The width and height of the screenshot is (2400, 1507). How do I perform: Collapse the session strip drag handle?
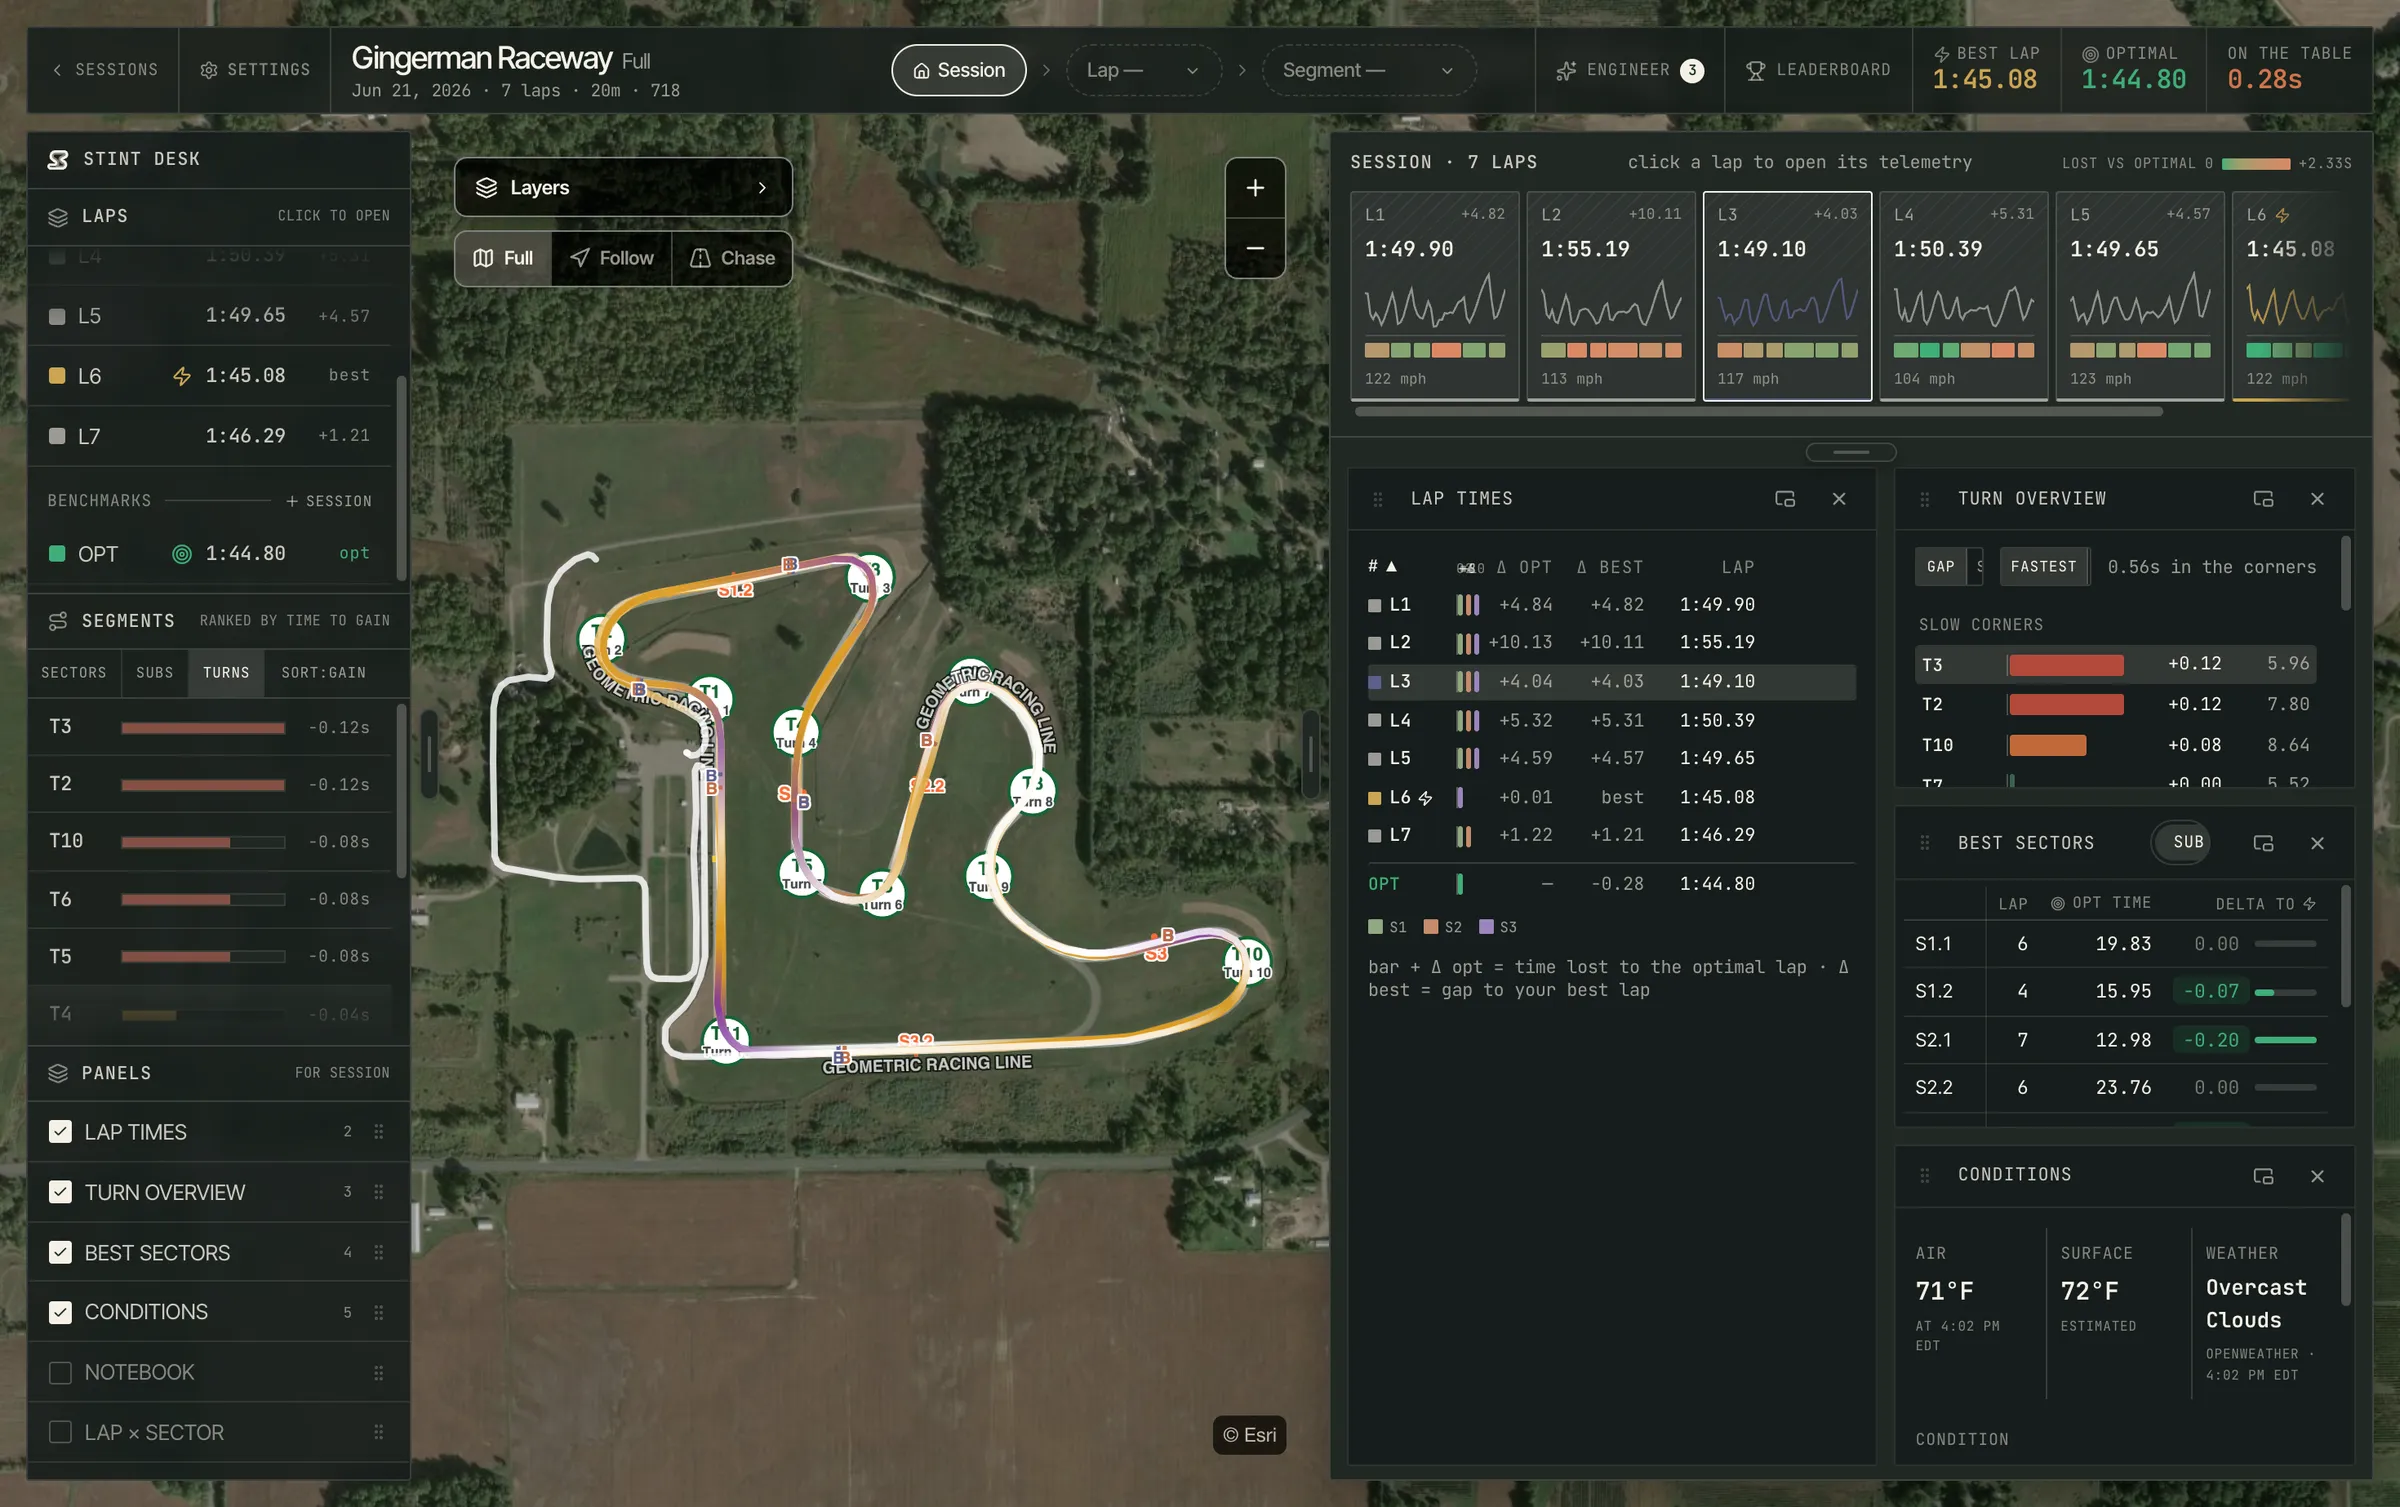coord(1851,452)
